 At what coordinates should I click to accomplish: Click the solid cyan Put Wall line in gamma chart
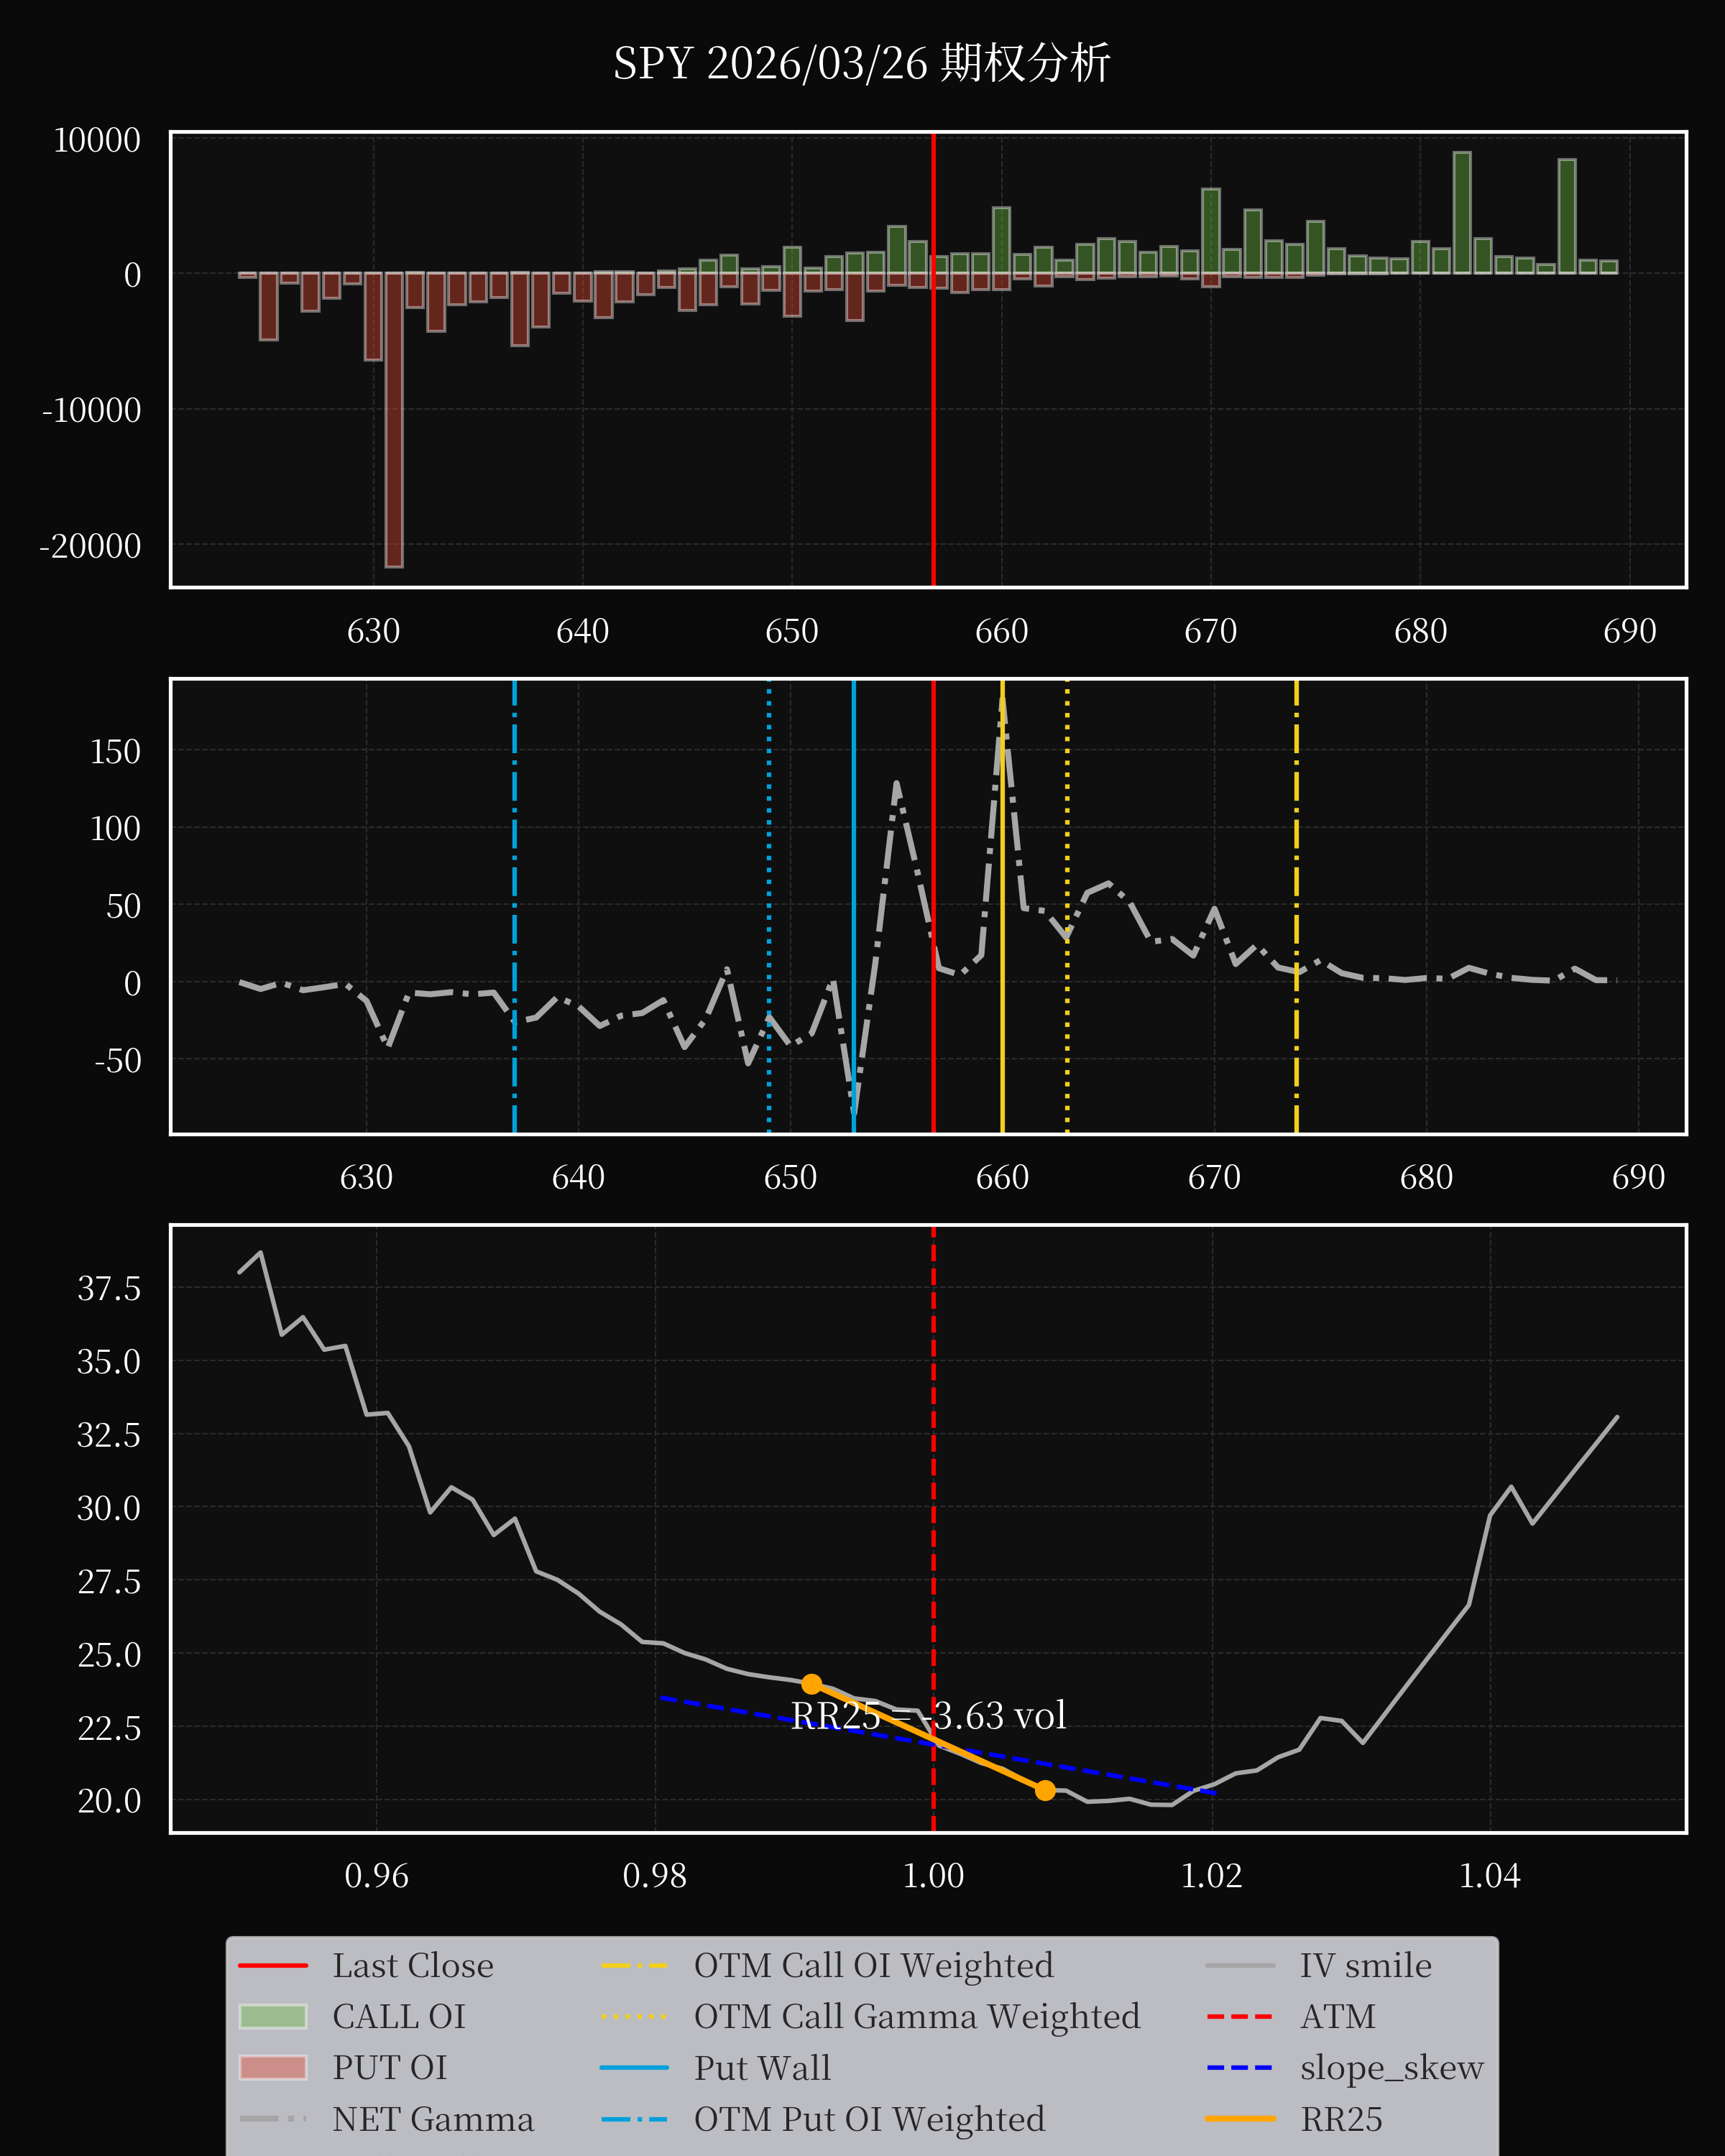(x=853, y=906)
